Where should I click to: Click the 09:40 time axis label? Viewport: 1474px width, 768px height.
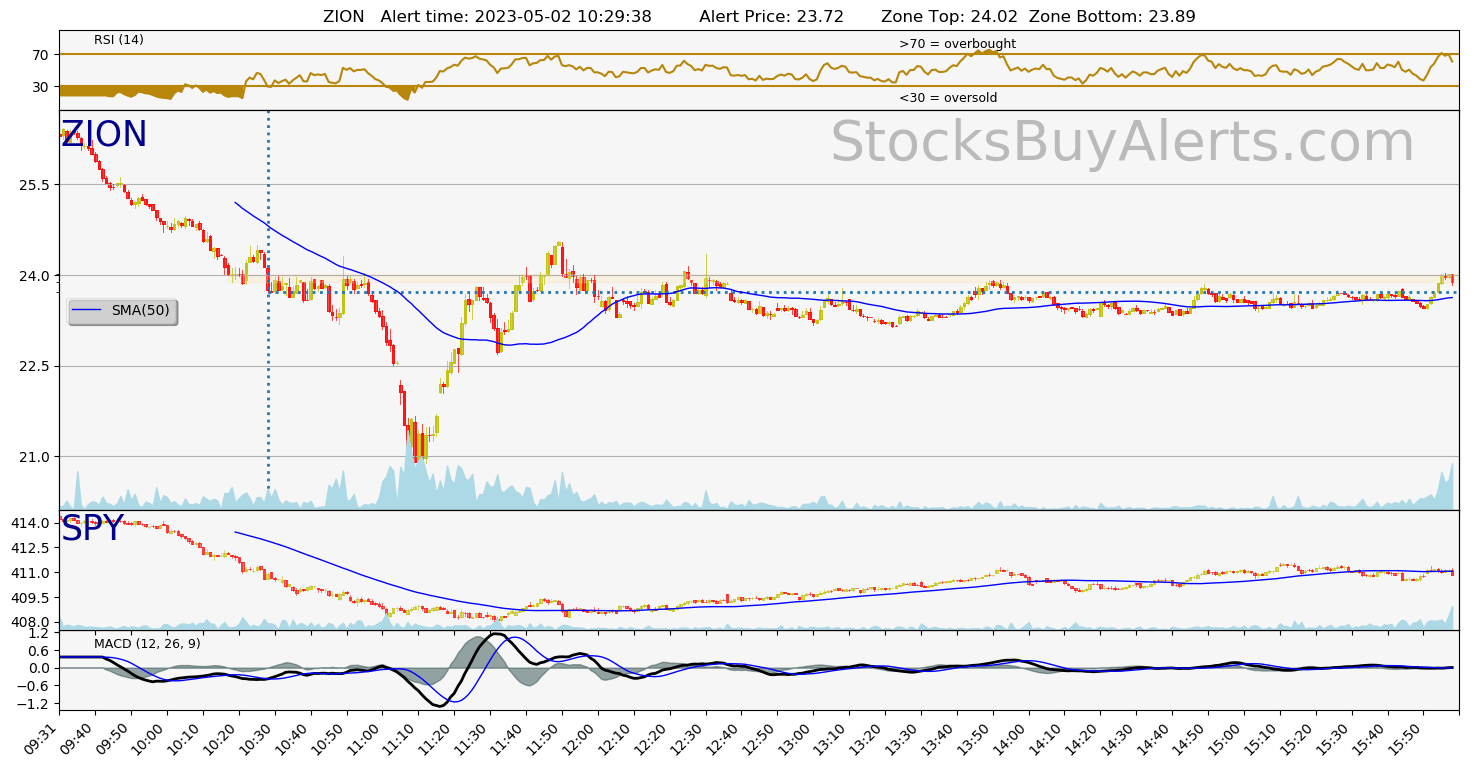pos(77,738)
